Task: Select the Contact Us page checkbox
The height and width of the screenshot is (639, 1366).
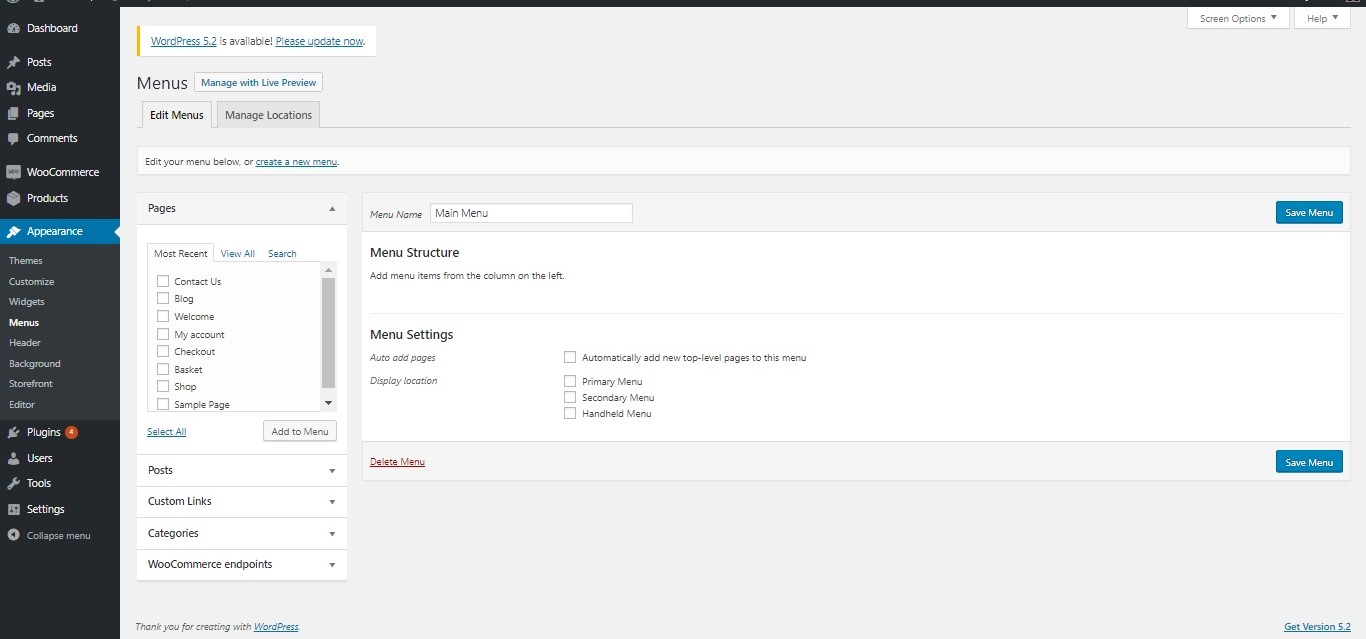Action: 163,281
